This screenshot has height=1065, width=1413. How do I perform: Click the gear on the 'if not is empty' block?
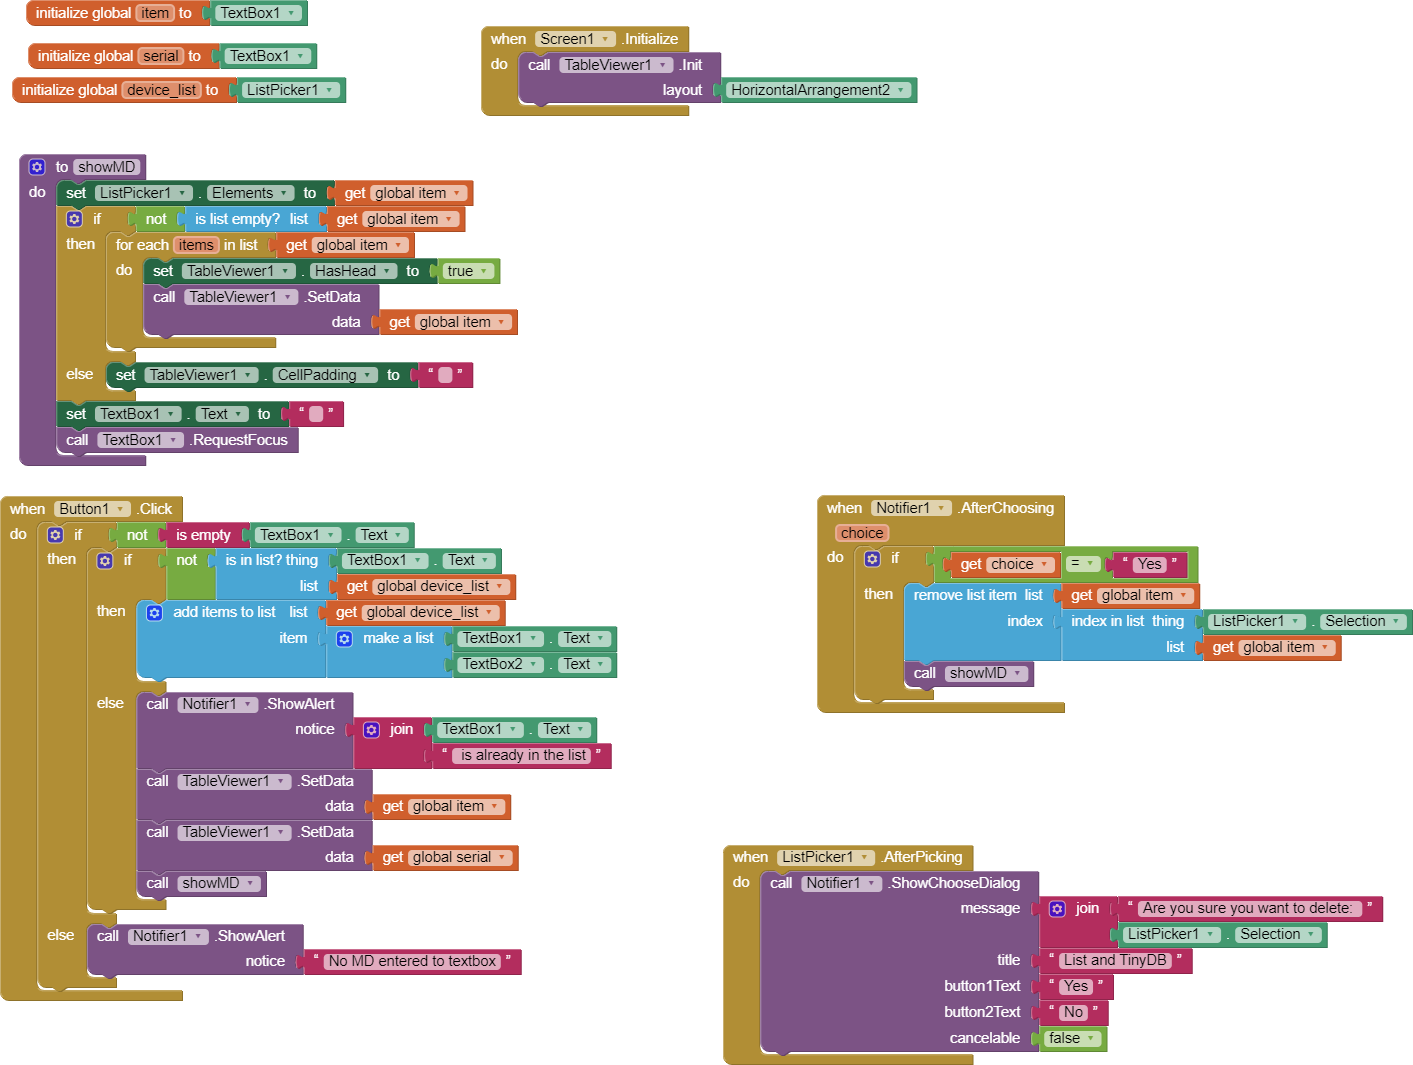[x=56, y=535]
